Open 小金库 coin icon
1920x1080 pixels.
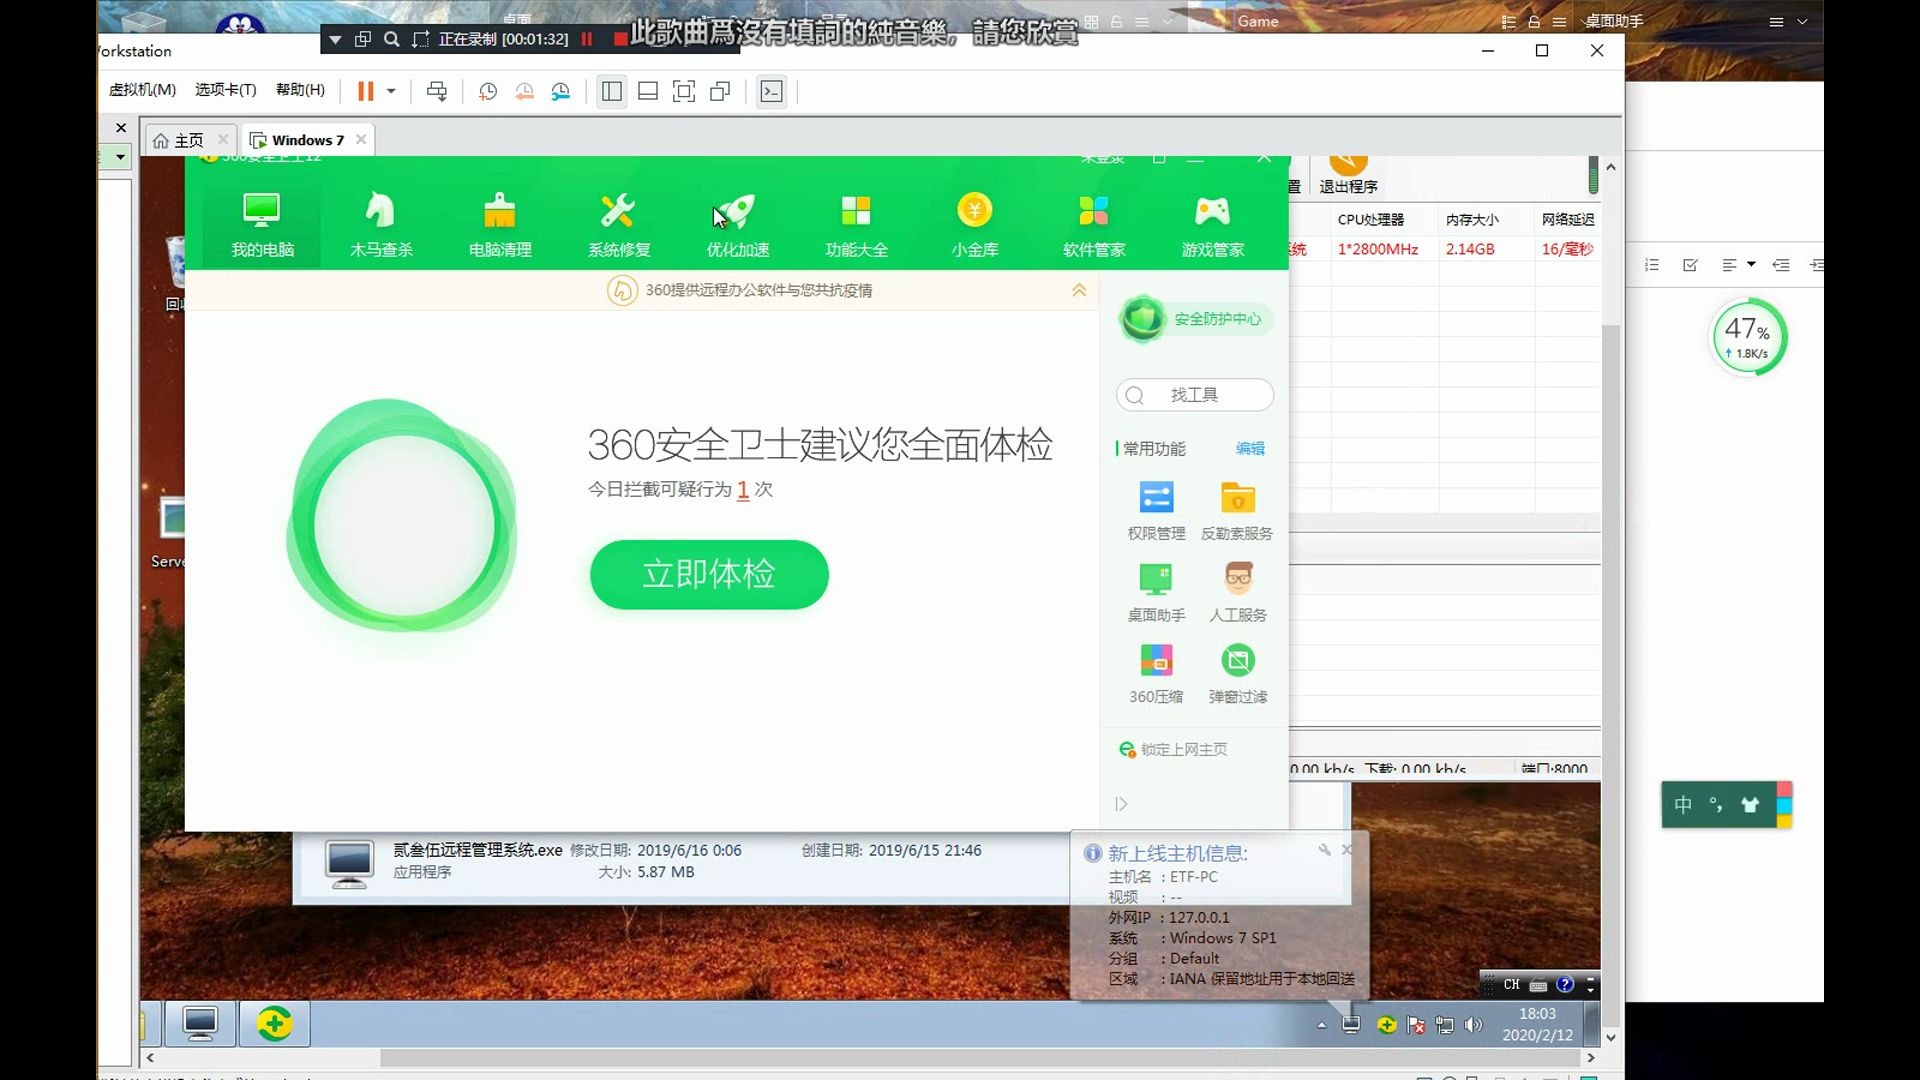975,225
